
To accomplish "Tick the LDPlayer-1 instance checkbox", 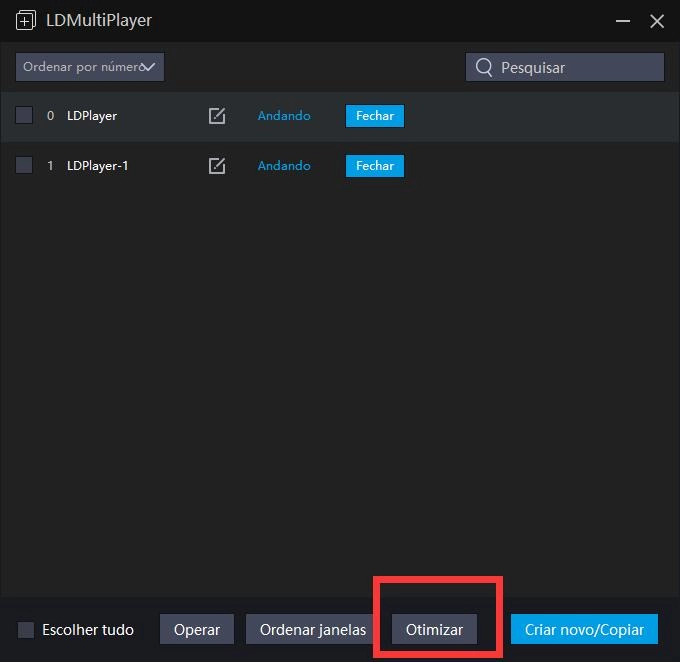I will (24, 166).
